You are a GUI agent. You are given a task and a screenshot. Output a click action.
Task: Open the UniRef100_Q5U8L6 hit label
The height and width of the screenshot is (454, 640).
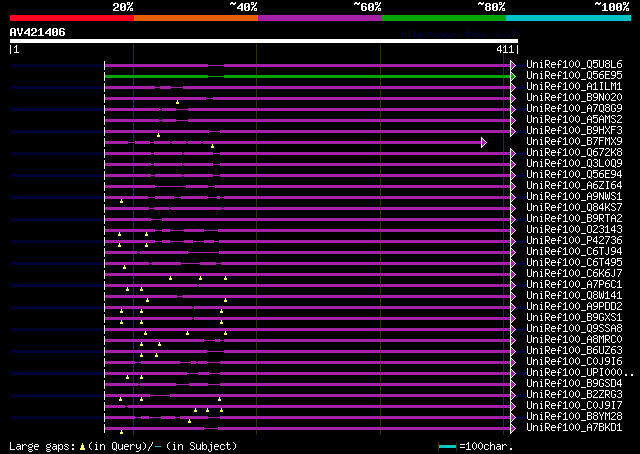[574, 64]
